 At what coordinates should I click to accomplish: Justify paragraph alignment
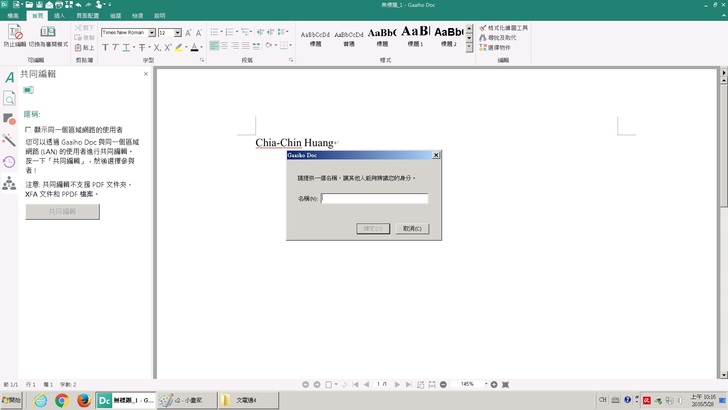point(246,46)
